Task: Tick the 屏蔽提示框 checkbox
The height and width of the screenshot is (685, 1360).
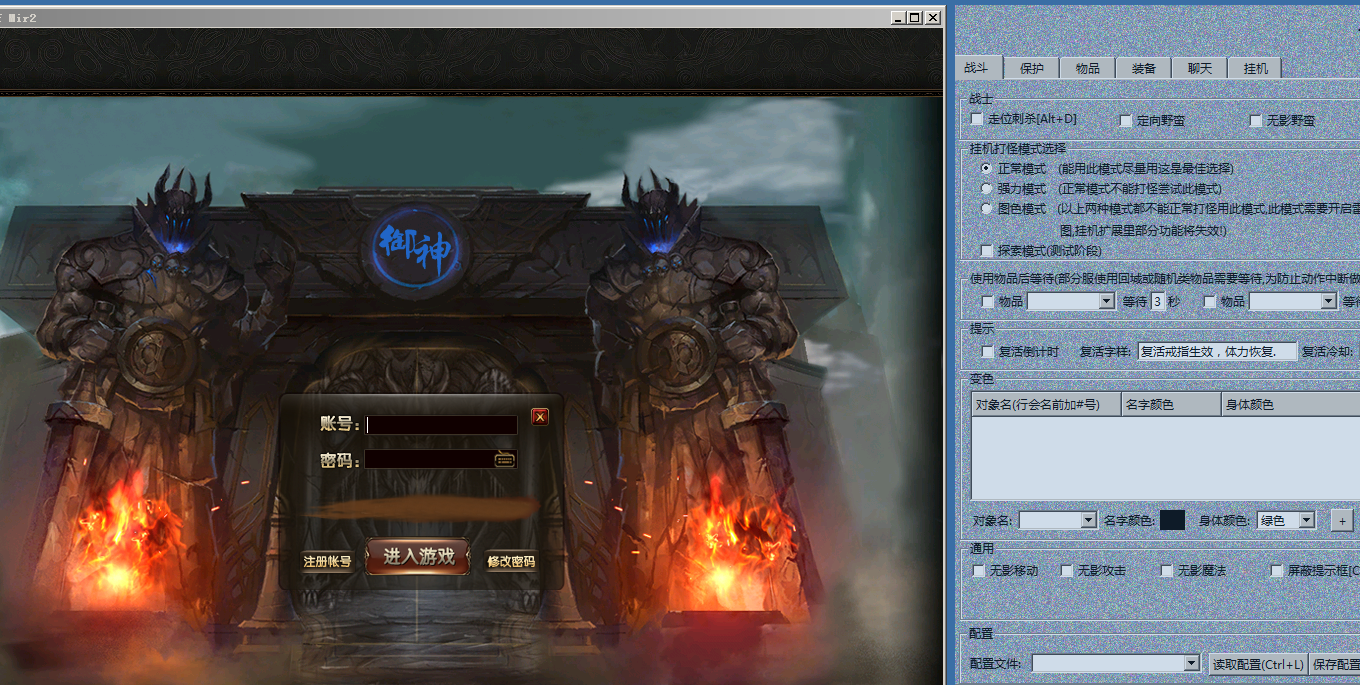Action: [x=1277, y=570]
